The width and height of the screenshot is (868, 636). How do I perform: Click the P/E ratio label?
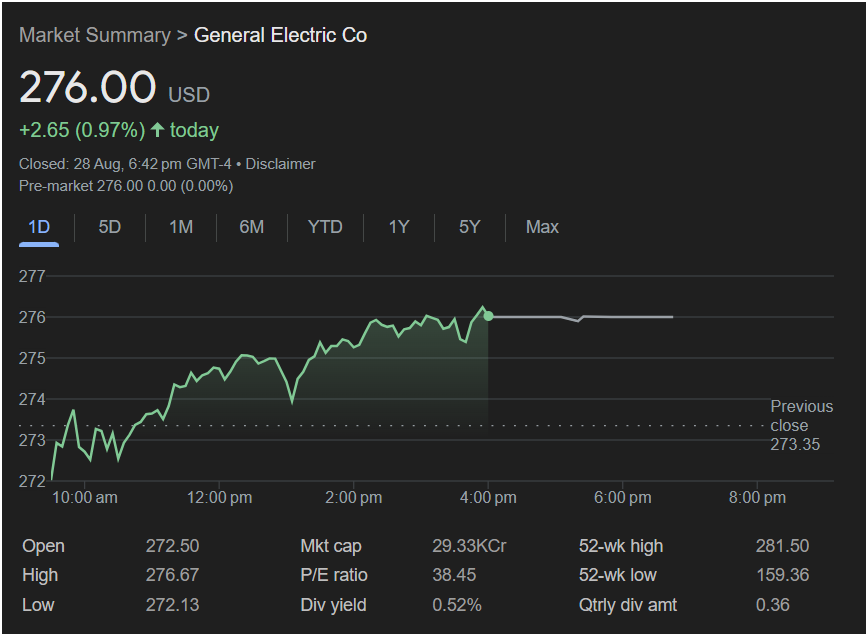tap(334, 575)
